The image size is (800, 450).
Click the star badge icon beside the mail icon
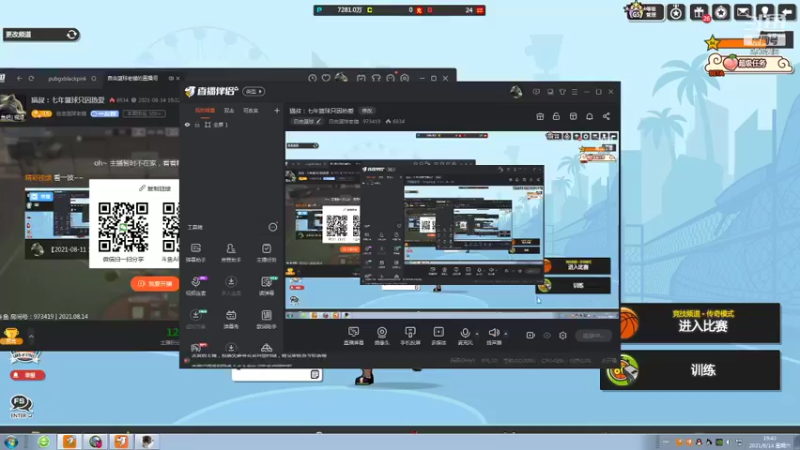pos(721,12)
